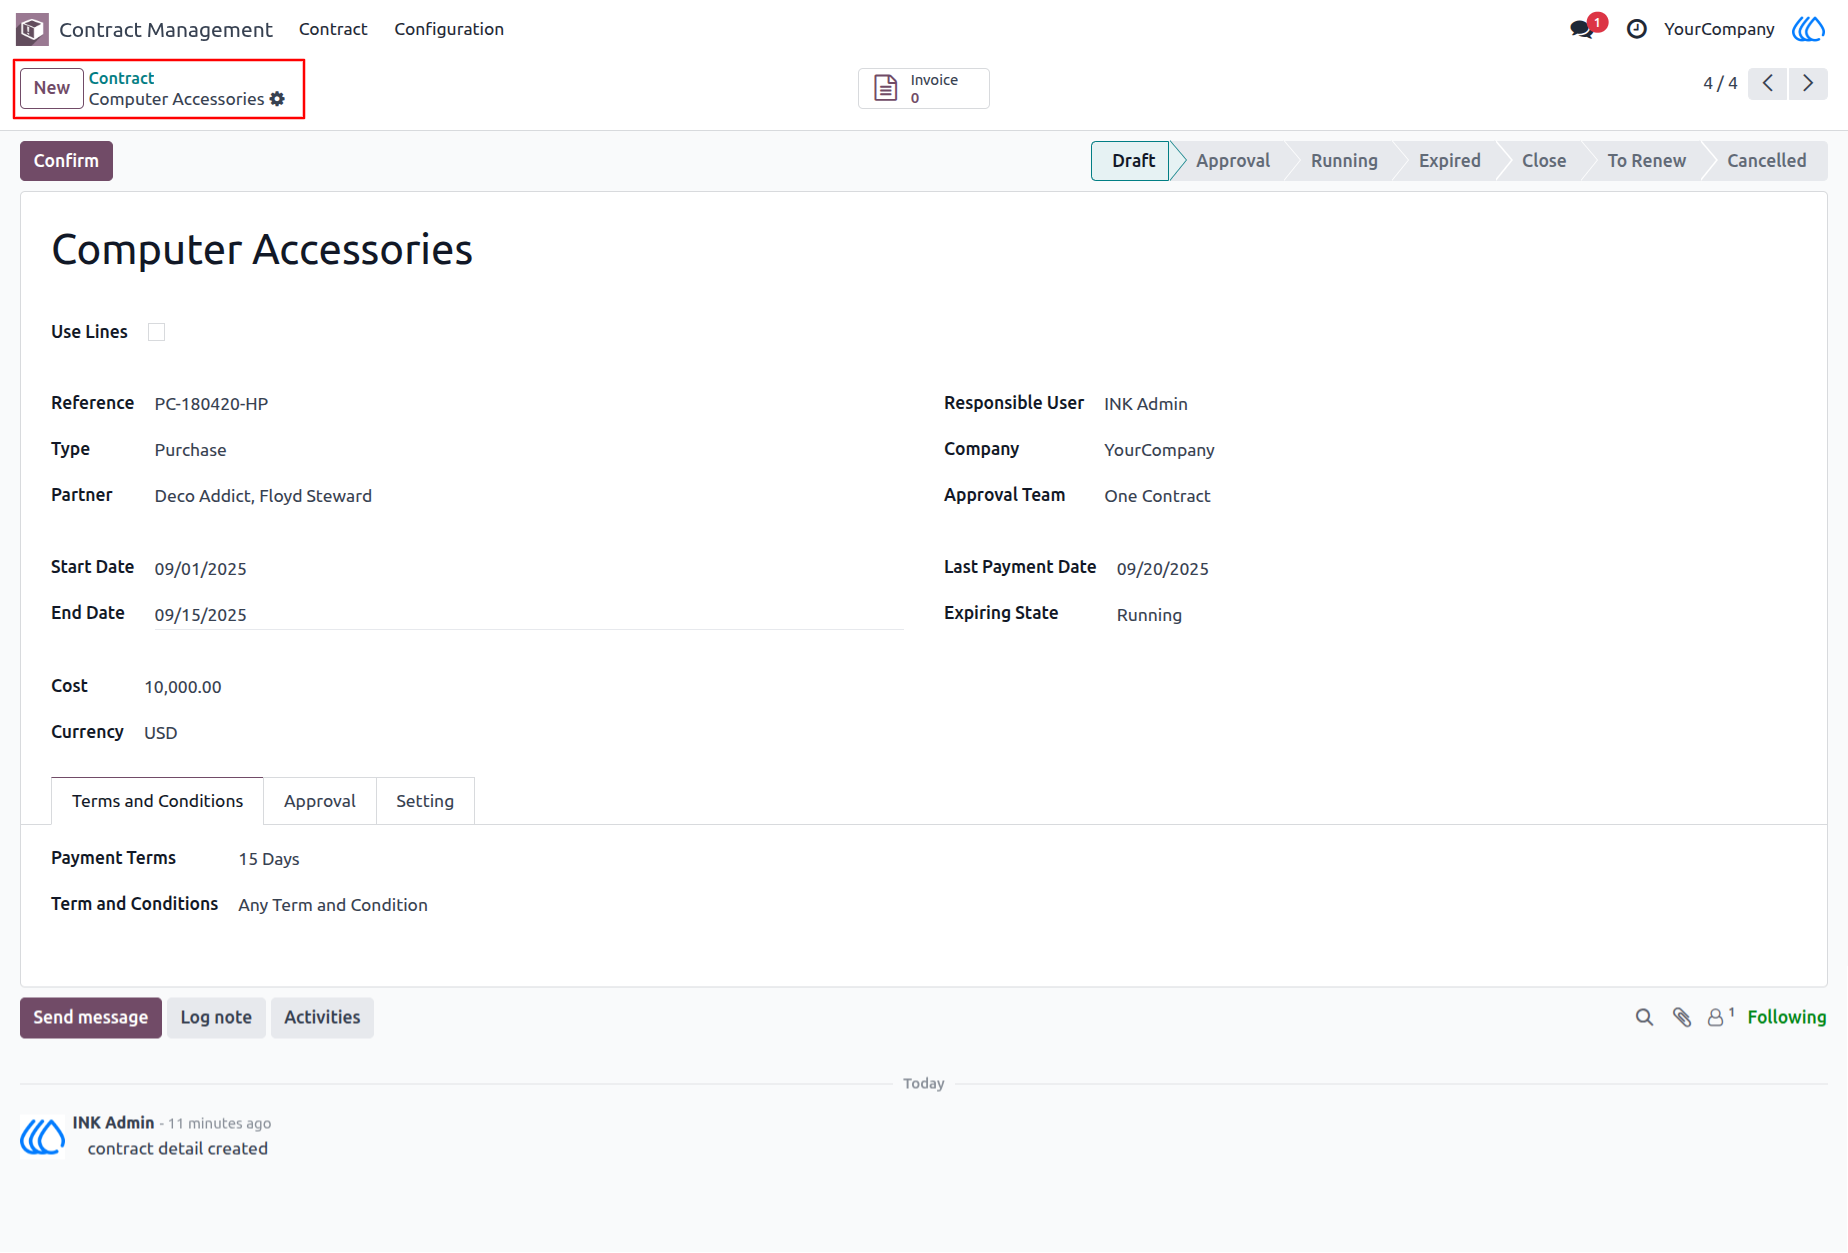1848x1253 pixels.
Task: Click Log note button
Action: [x=216, y=1017]
